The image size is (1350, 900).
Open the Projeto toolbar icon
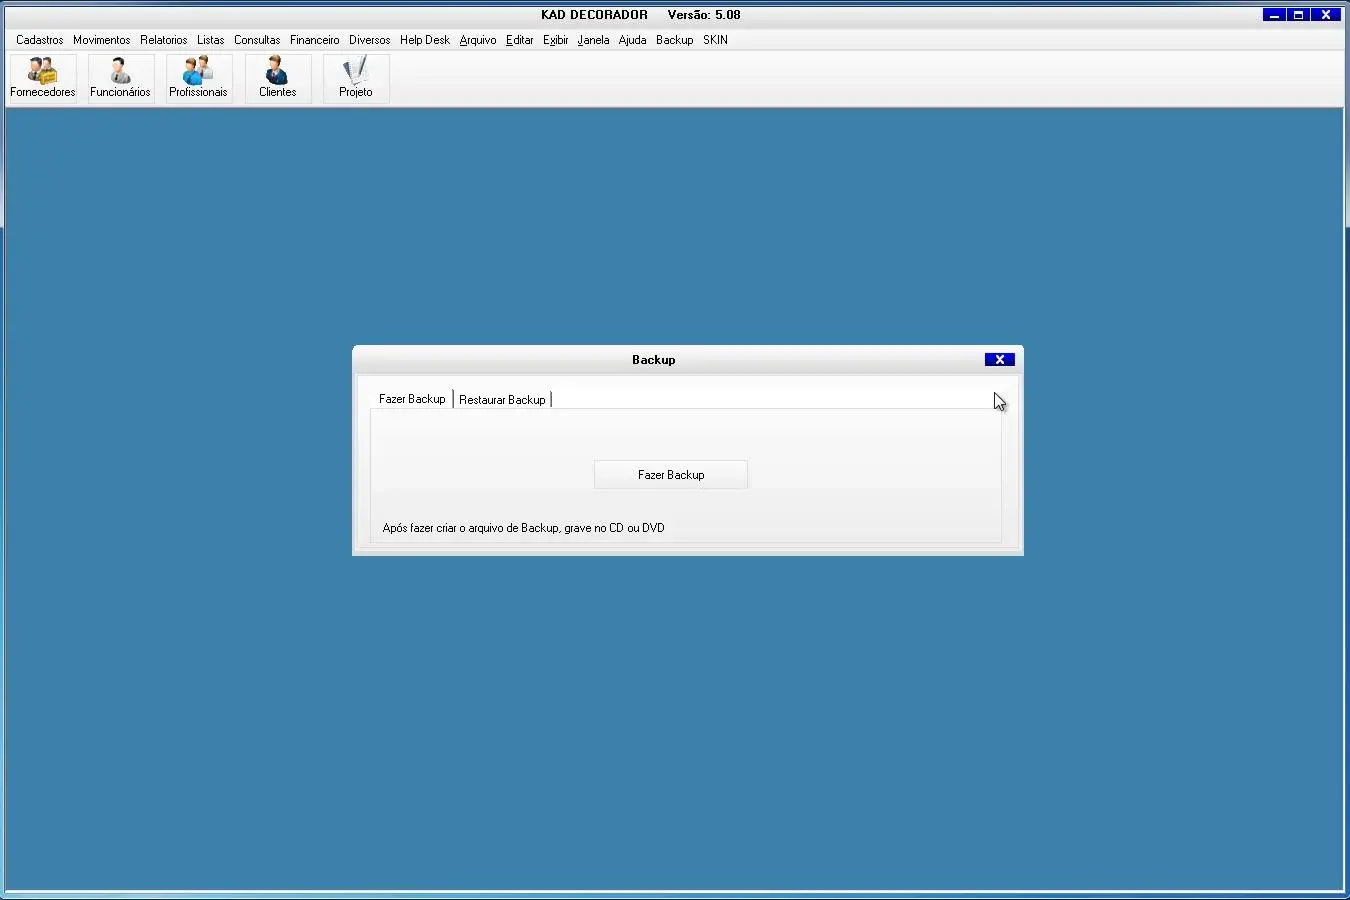tap(355, 78)
